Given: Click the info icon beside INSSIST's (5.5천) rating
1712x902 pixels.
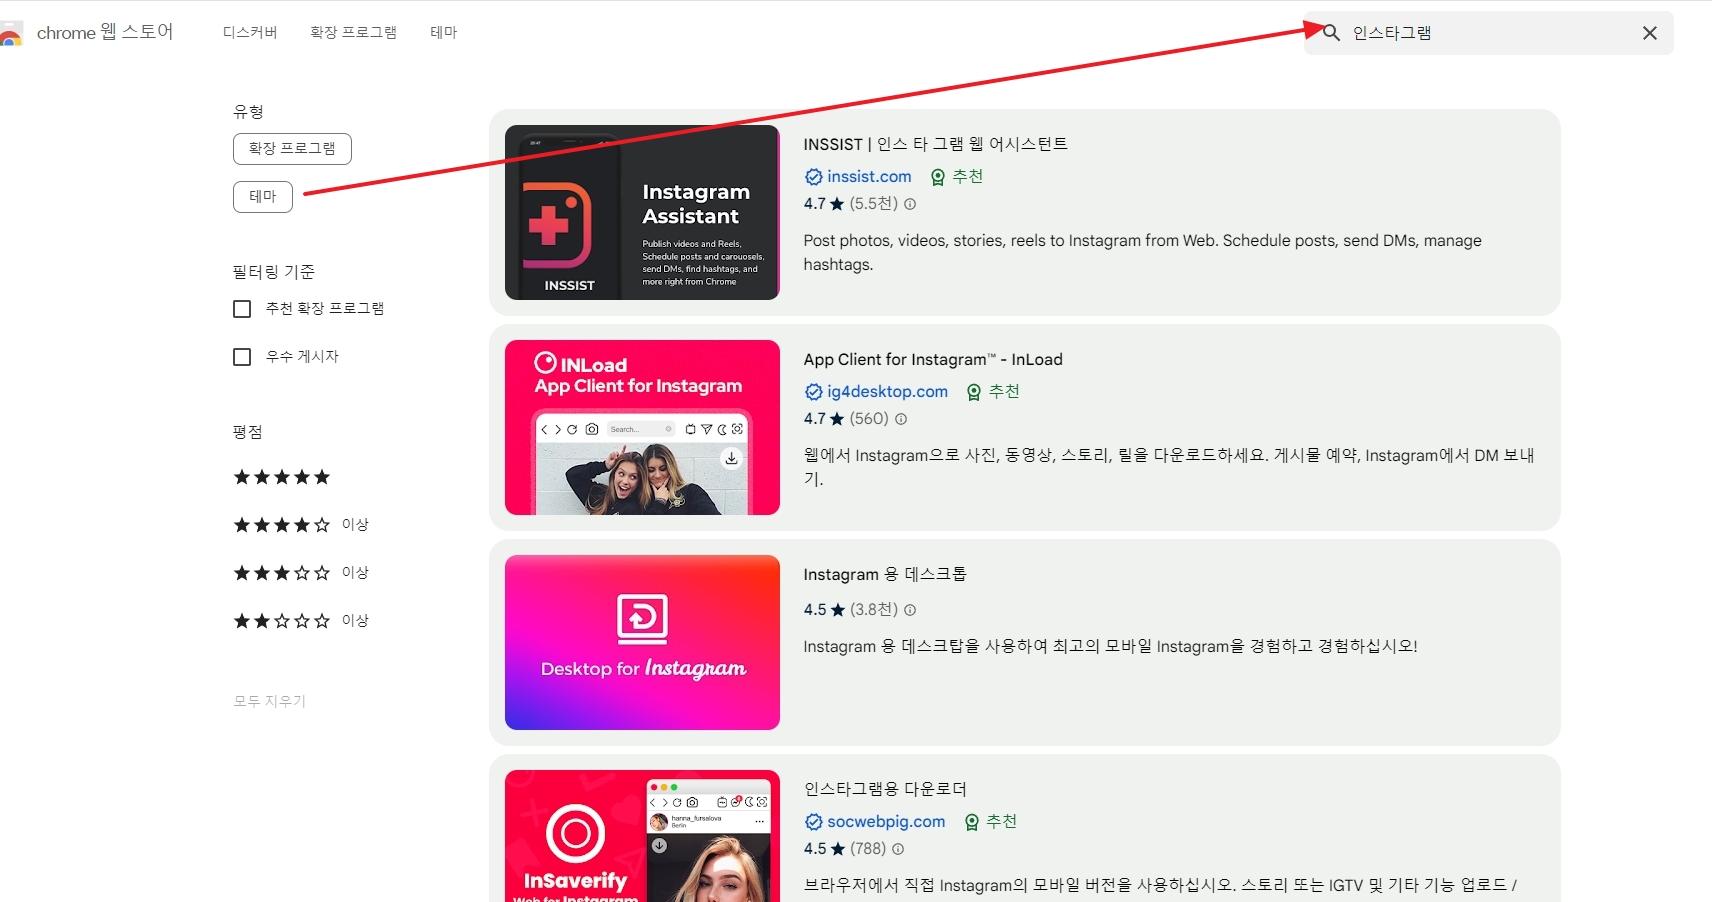Looking at the screenshot, I should [910, 204].
